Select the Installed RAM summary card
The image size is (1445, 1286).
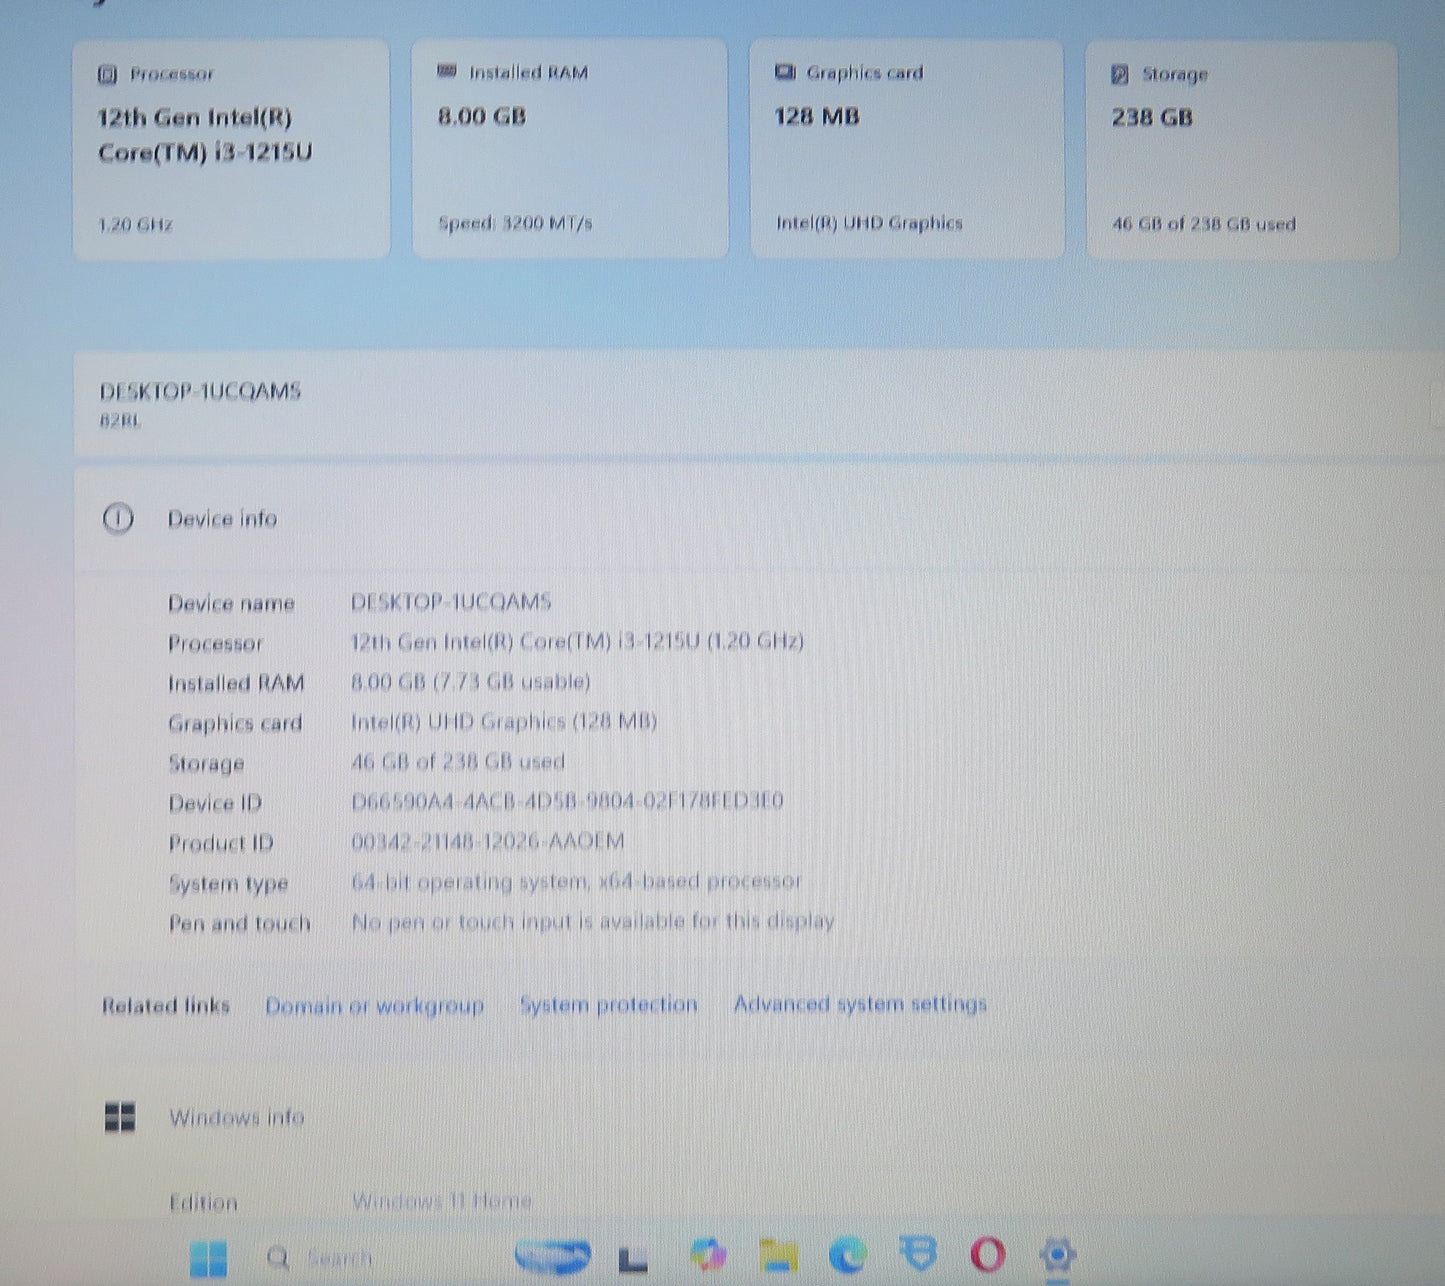[569, 149]
